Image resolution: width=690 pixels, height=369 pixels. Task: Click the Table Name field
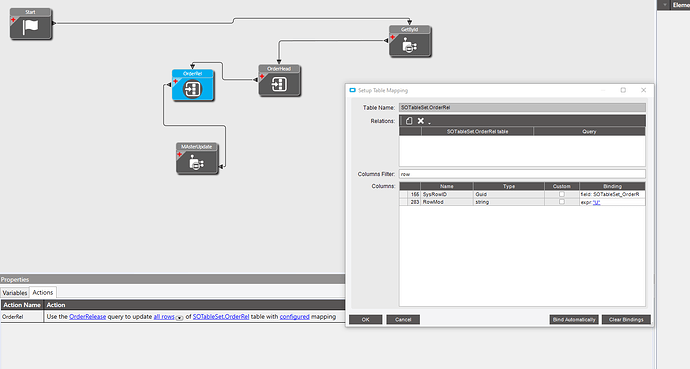(522, 107)
